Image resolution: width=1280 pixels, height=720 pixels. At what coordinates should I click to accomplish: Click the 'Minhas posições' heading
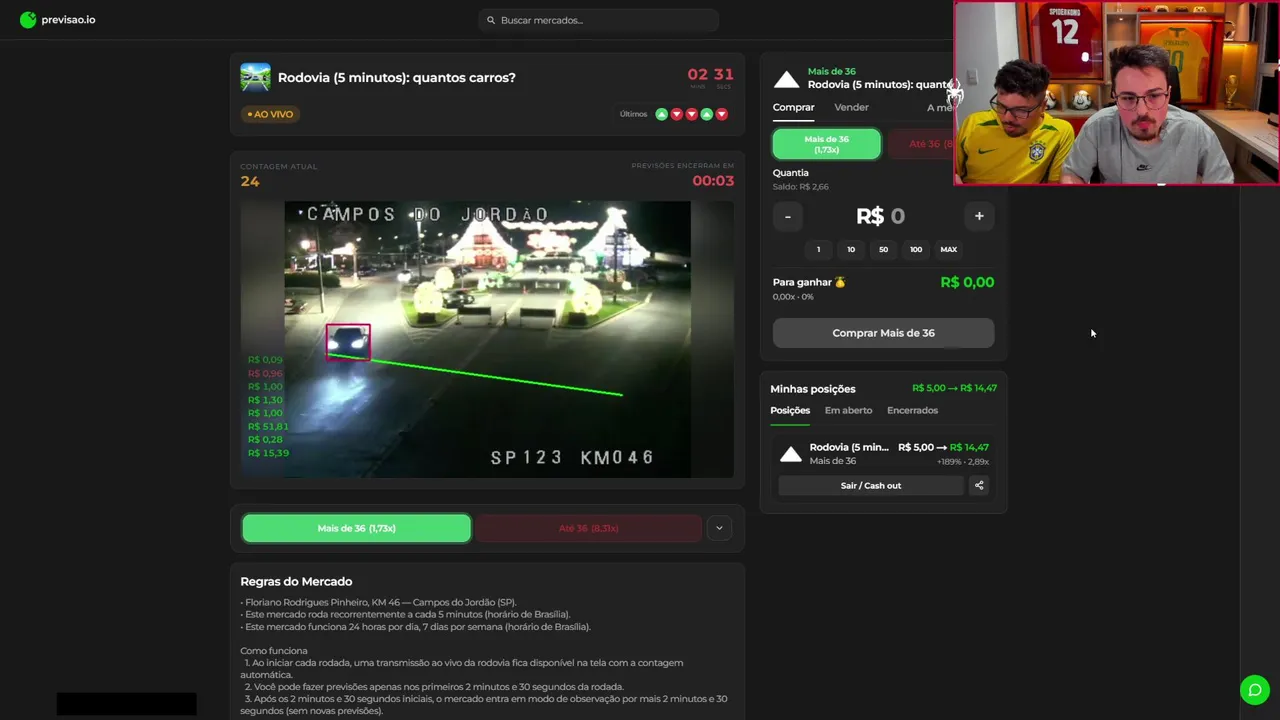pyautogui.click(x=813, y=388)
